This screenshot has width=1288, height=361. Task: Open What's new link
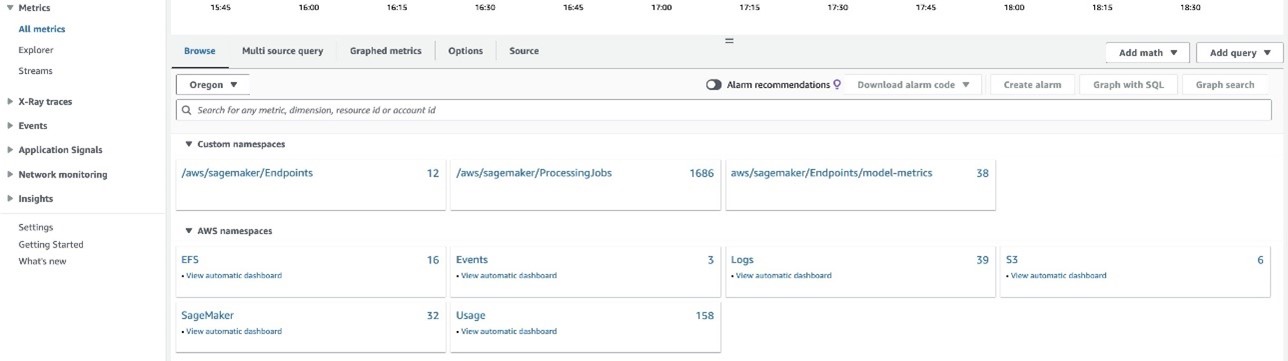[42, 262]
